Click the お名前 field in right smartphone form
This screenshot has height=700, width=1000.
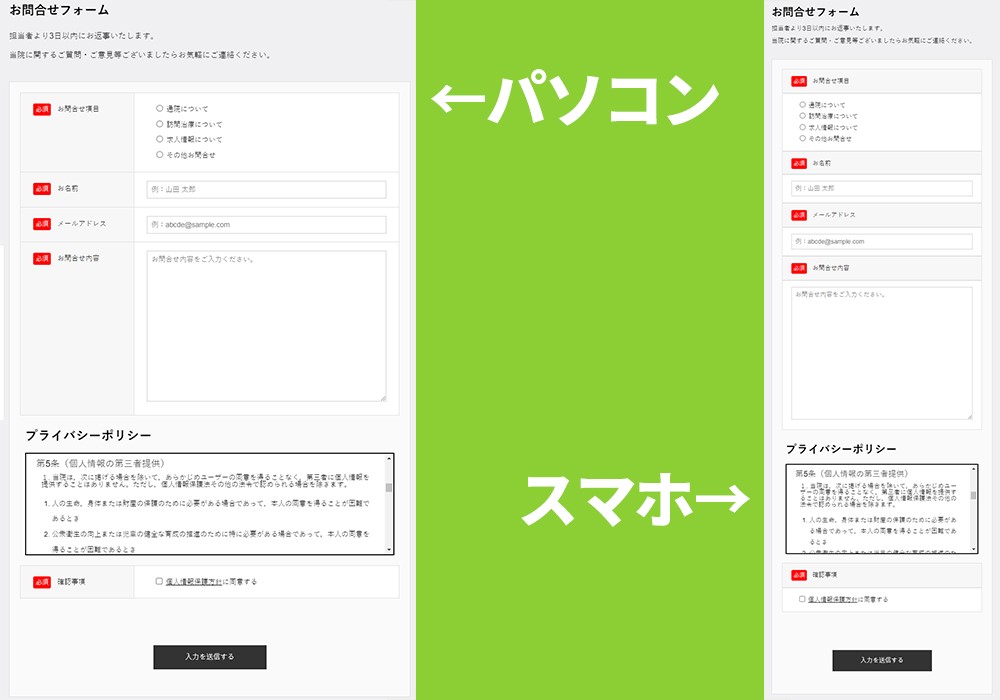pyautogui.click(x=881, y=188)
